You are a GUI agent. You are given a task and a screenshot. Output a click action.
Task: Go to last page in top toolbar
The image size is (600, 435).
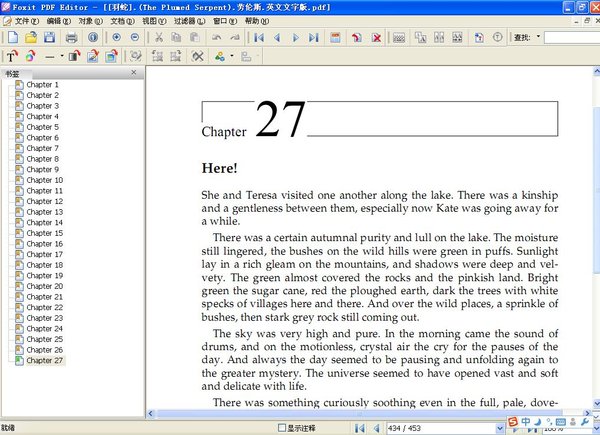pos(314,37)
